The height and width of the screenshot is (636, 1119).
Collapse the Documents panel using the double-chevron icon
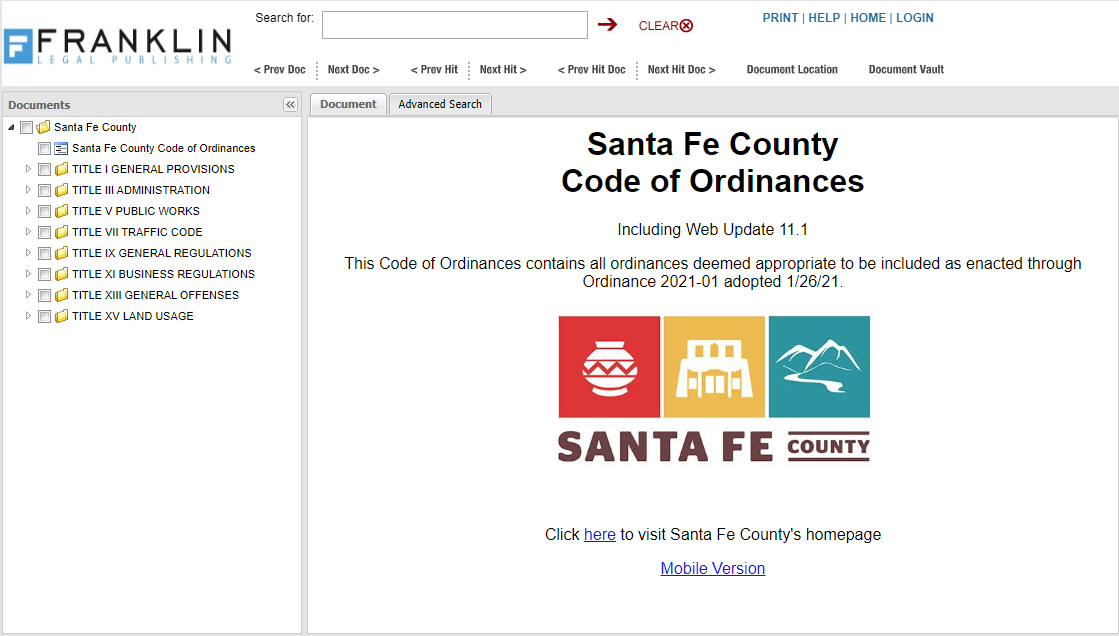coord(290,104)
